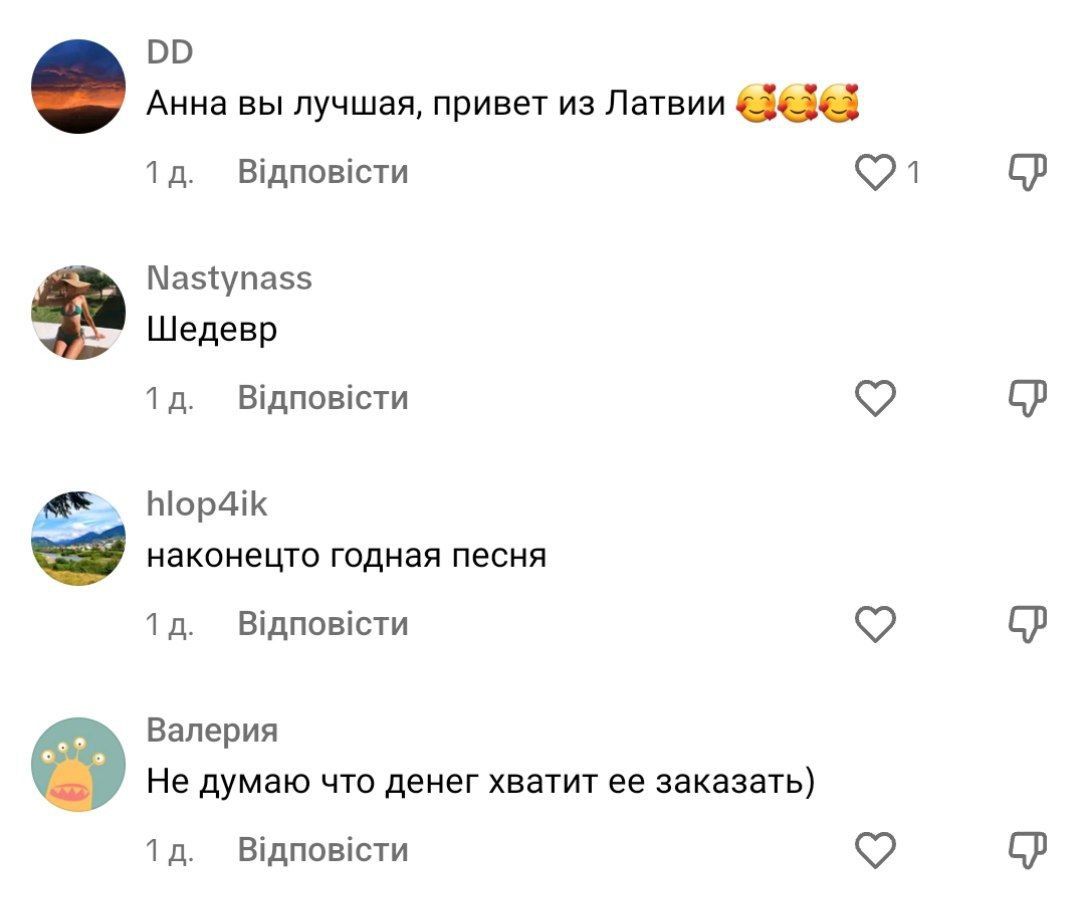Dislike DD's comment about Латвии

coord(1028,172)
